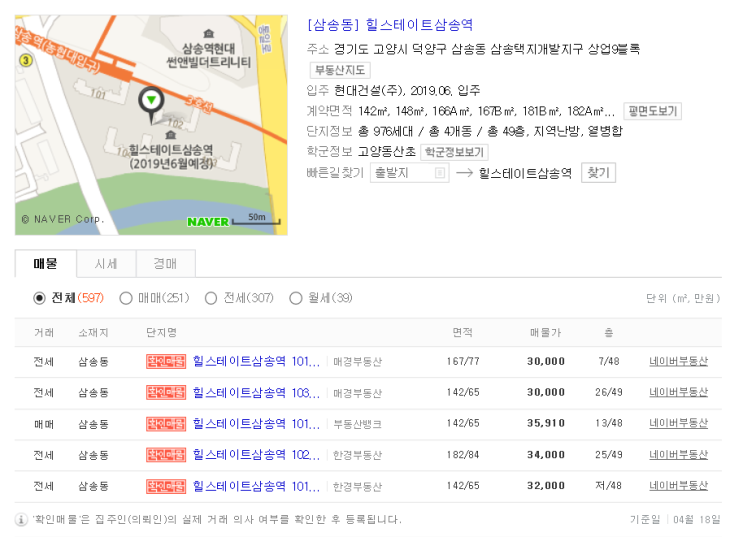Screen dimensions: 743x537
Task: Click the 출발지 input field
Action: [x=409, y=173]
